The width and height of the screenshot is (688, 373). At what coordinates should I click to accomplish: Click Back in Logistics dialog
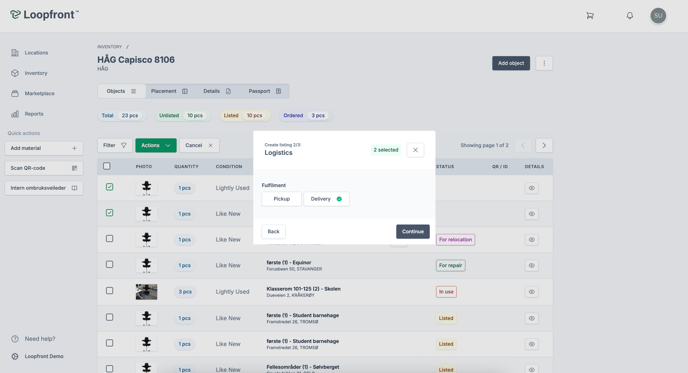[x=273, y=232]
